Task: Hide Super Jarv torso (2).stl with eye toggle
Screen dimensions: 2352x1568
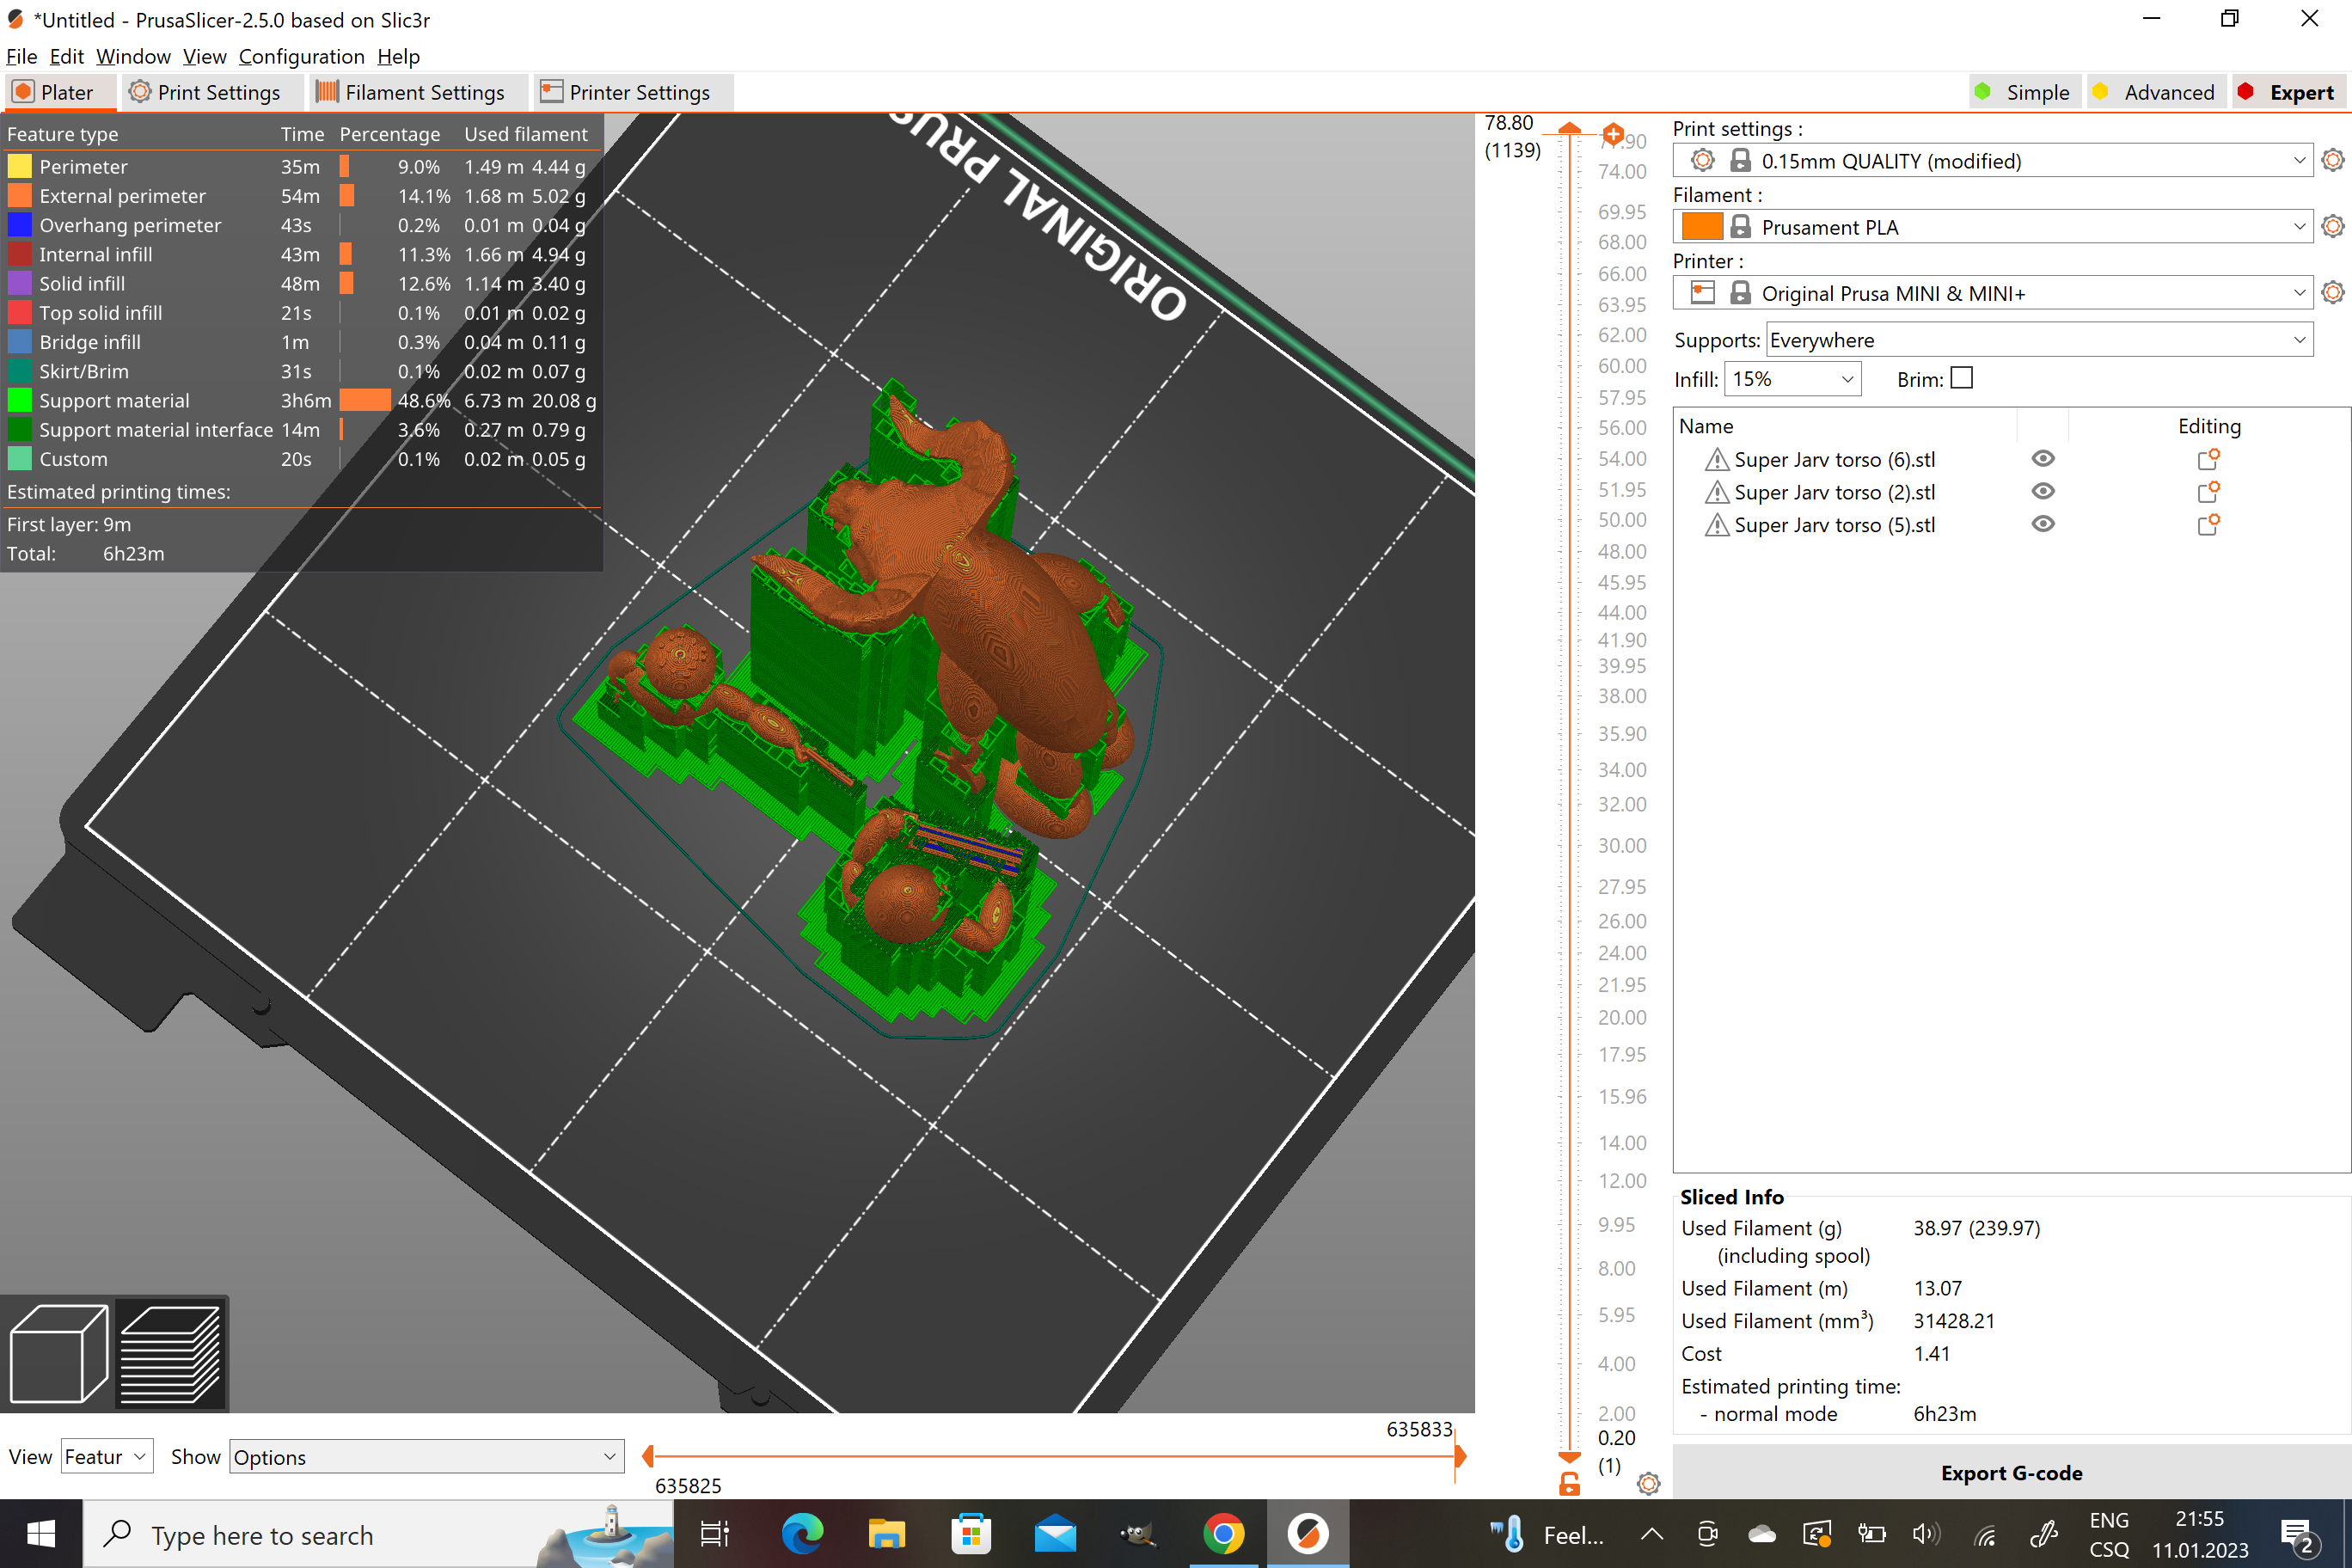Action: pyautogui.click(x=2043, y=491)
